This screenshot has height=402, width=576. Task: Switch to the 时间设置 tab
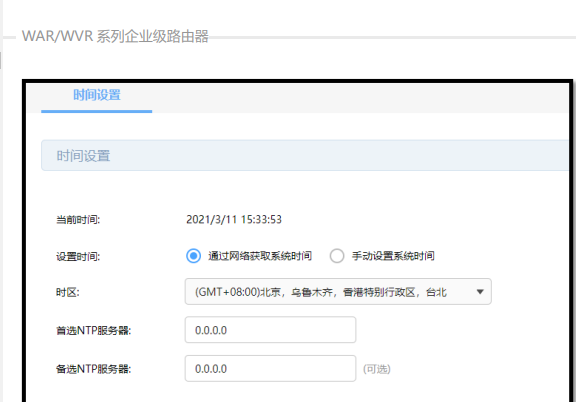coord(97,95)
